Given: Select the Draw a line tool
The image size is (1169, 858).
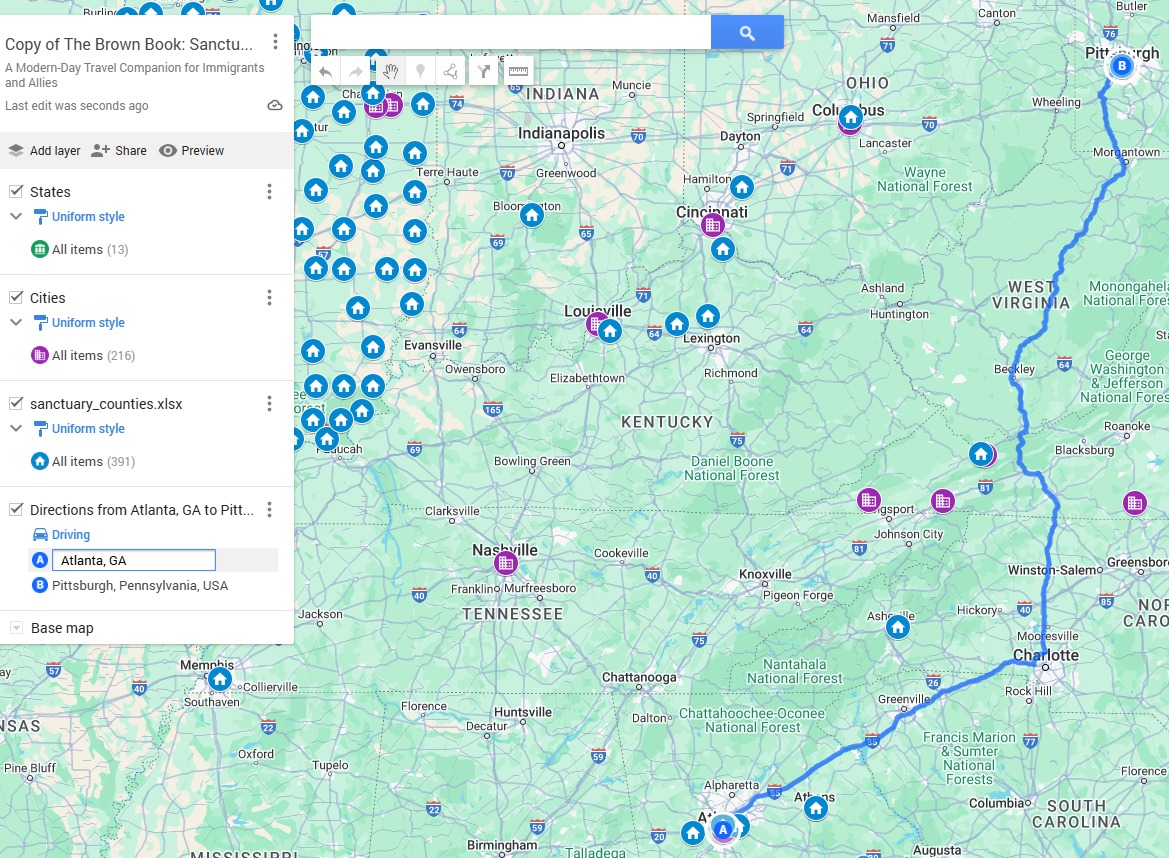Looking at the screenshot, I should pyautogui.click(x=451, y=72).
